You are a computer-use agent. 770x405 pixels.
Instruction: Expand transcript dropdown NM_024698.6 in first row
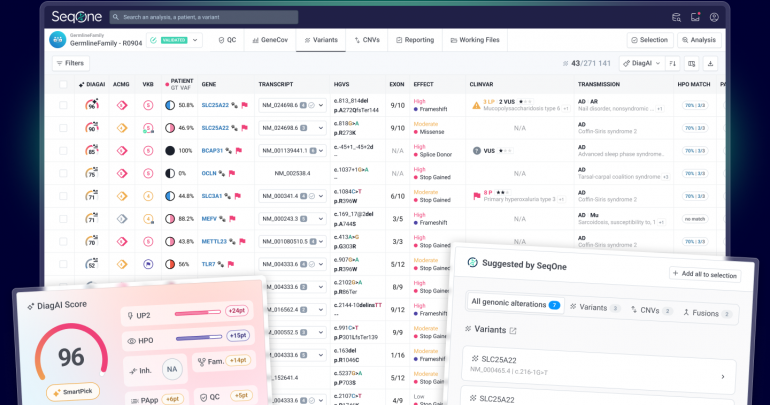321,105
